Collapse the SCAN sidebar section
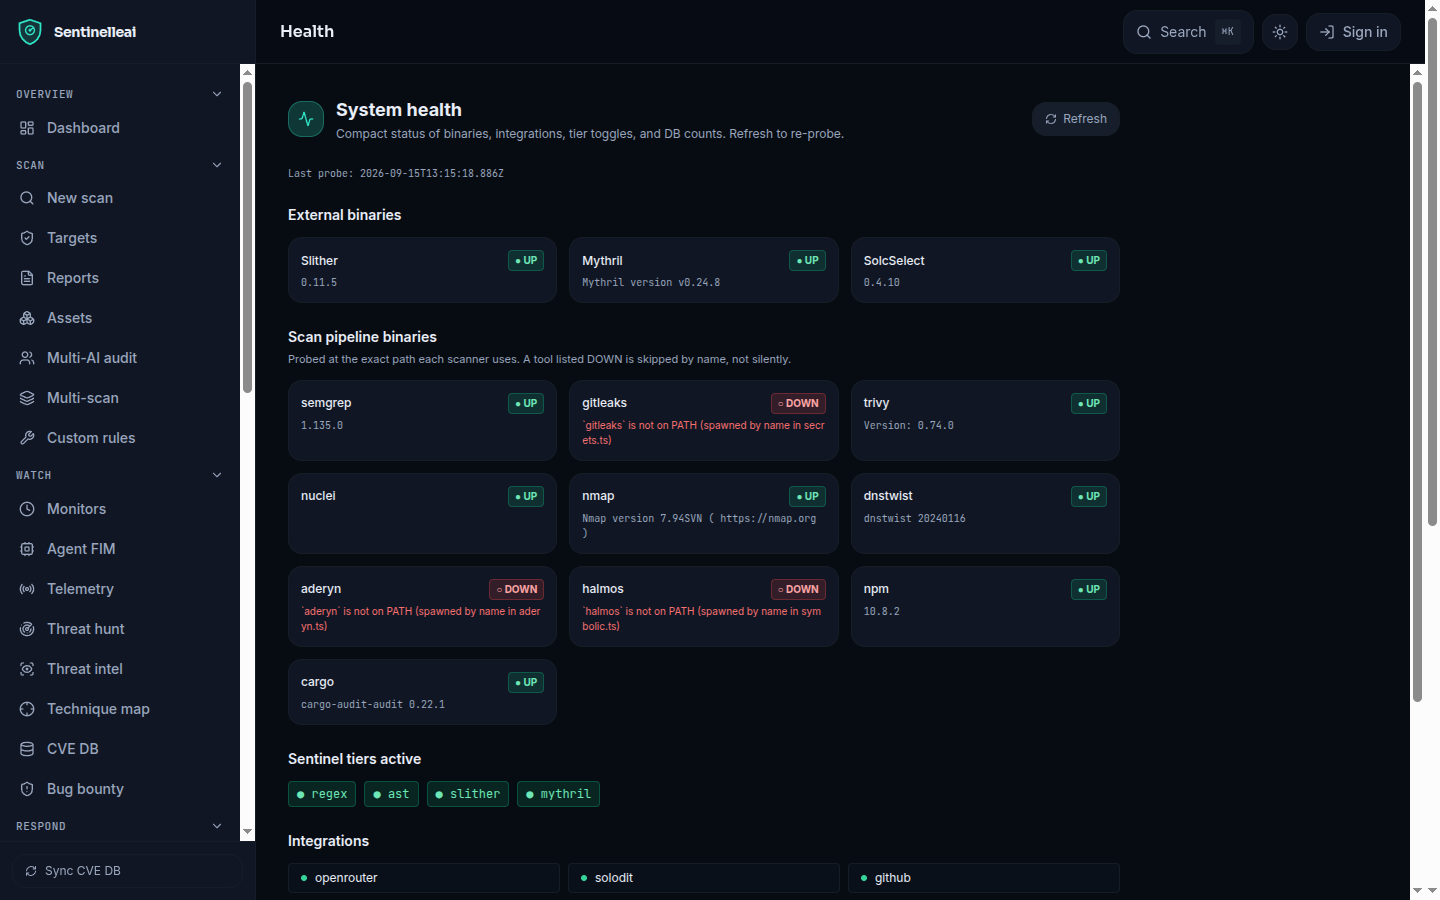1440x900 pixels. pyautogui.click(x=217, y=165)
